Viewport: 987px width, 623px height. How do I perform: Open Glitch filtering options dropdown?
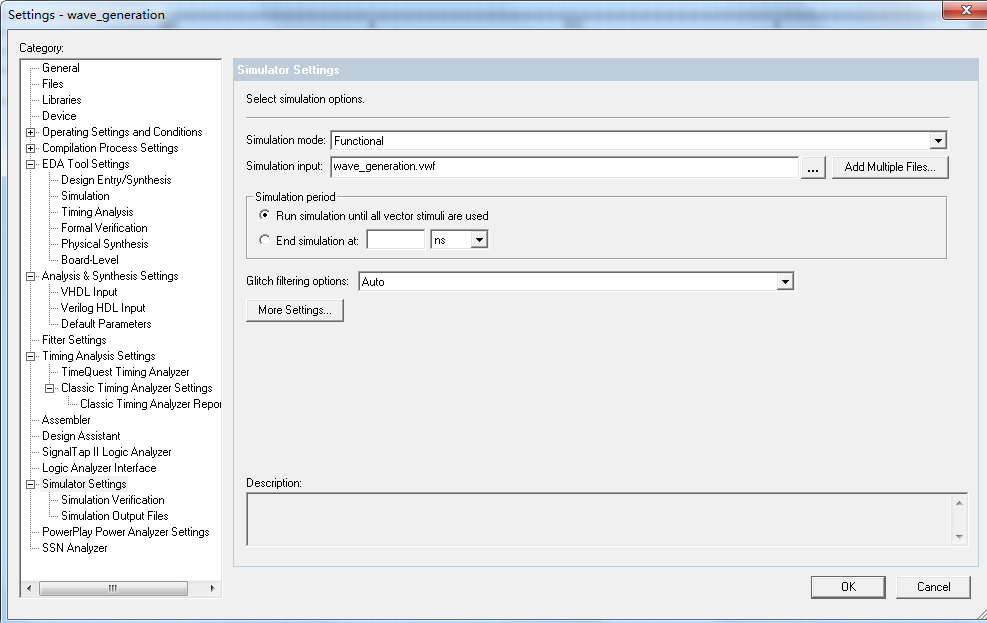tap(784, 281)
